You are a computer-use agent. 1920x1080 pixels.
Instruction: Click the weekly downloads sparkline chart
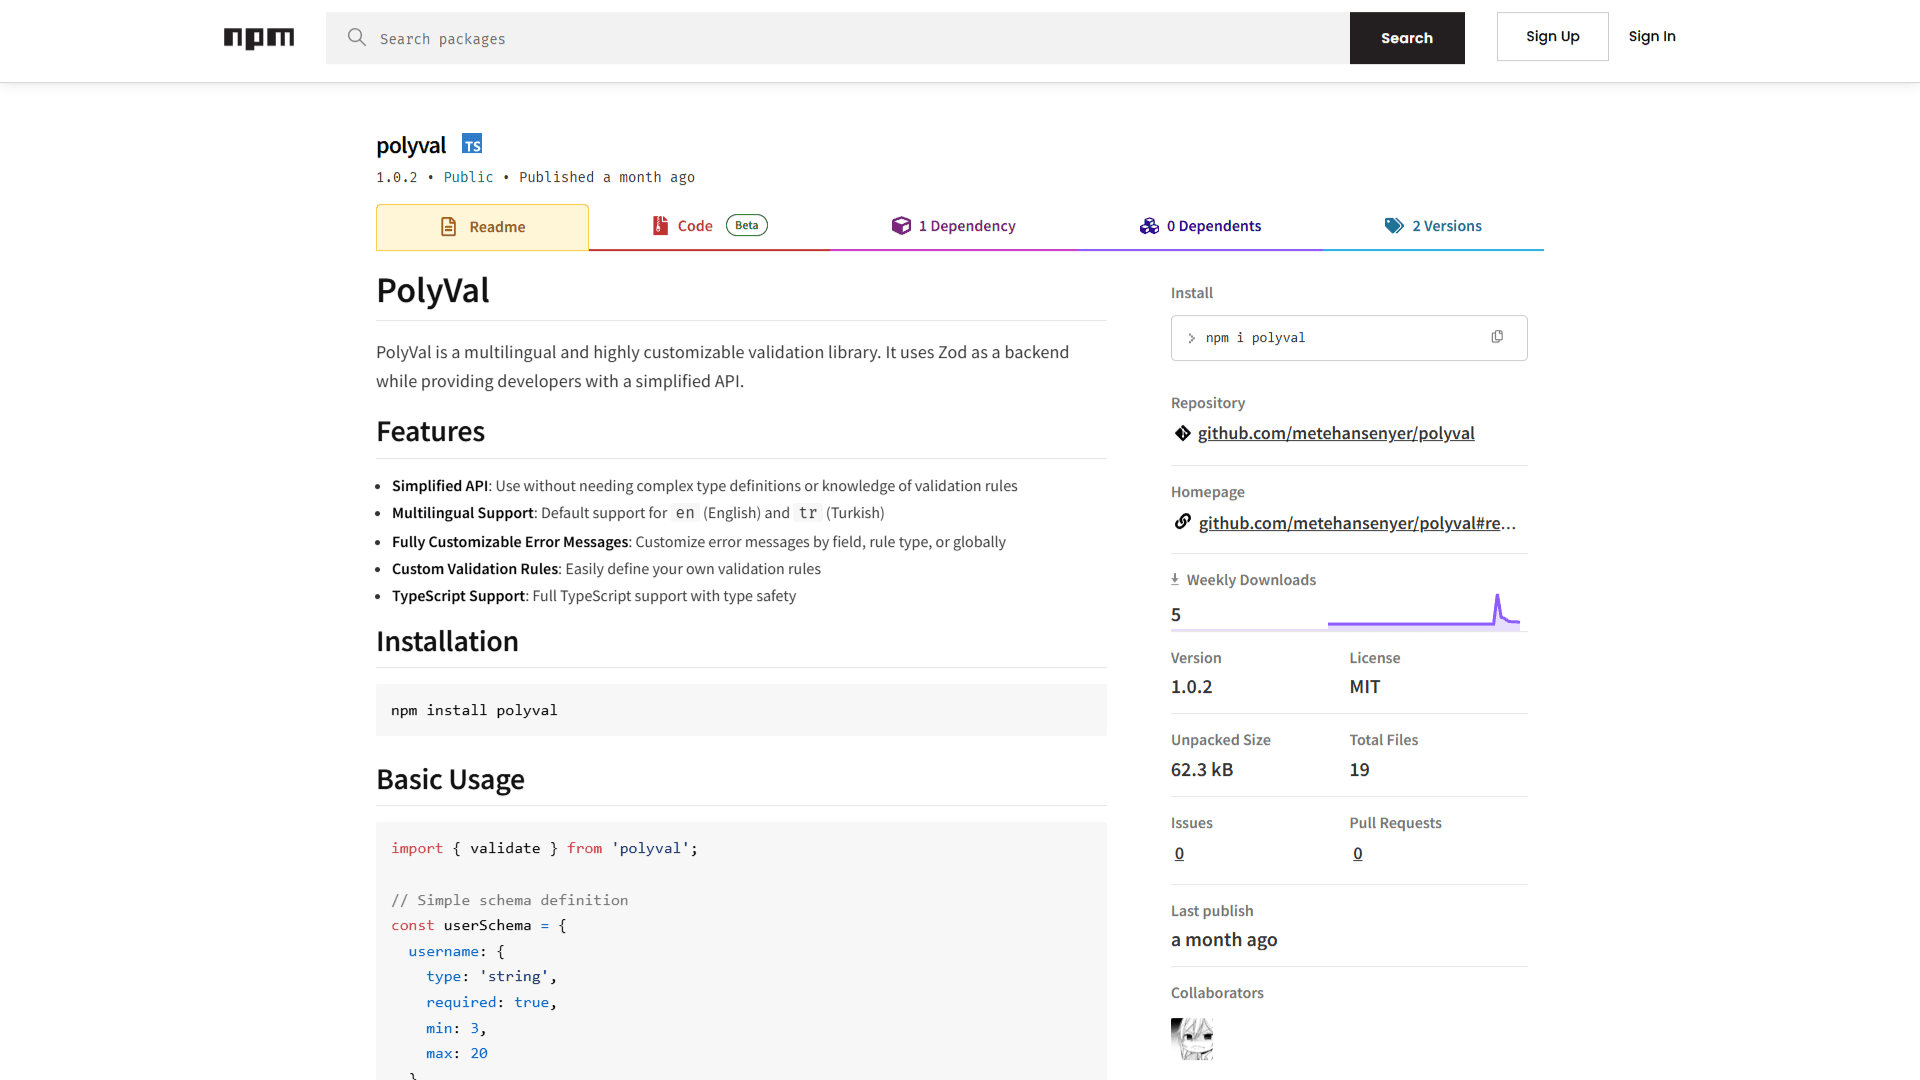(x=1424, y=610)
